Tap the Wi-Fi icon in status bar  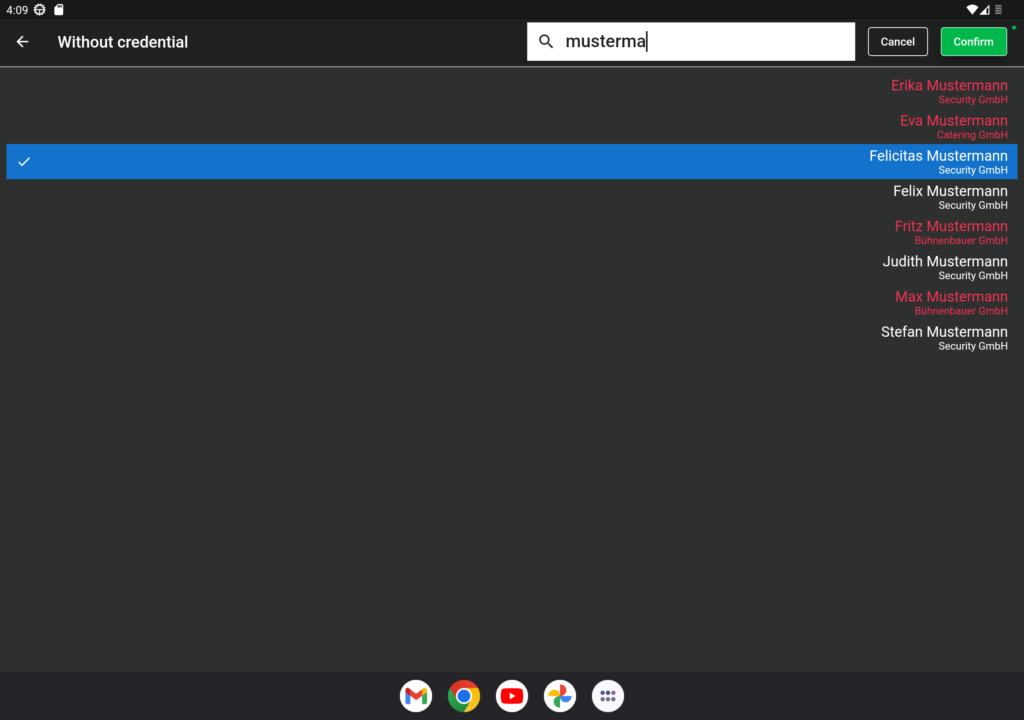point(972,10)
